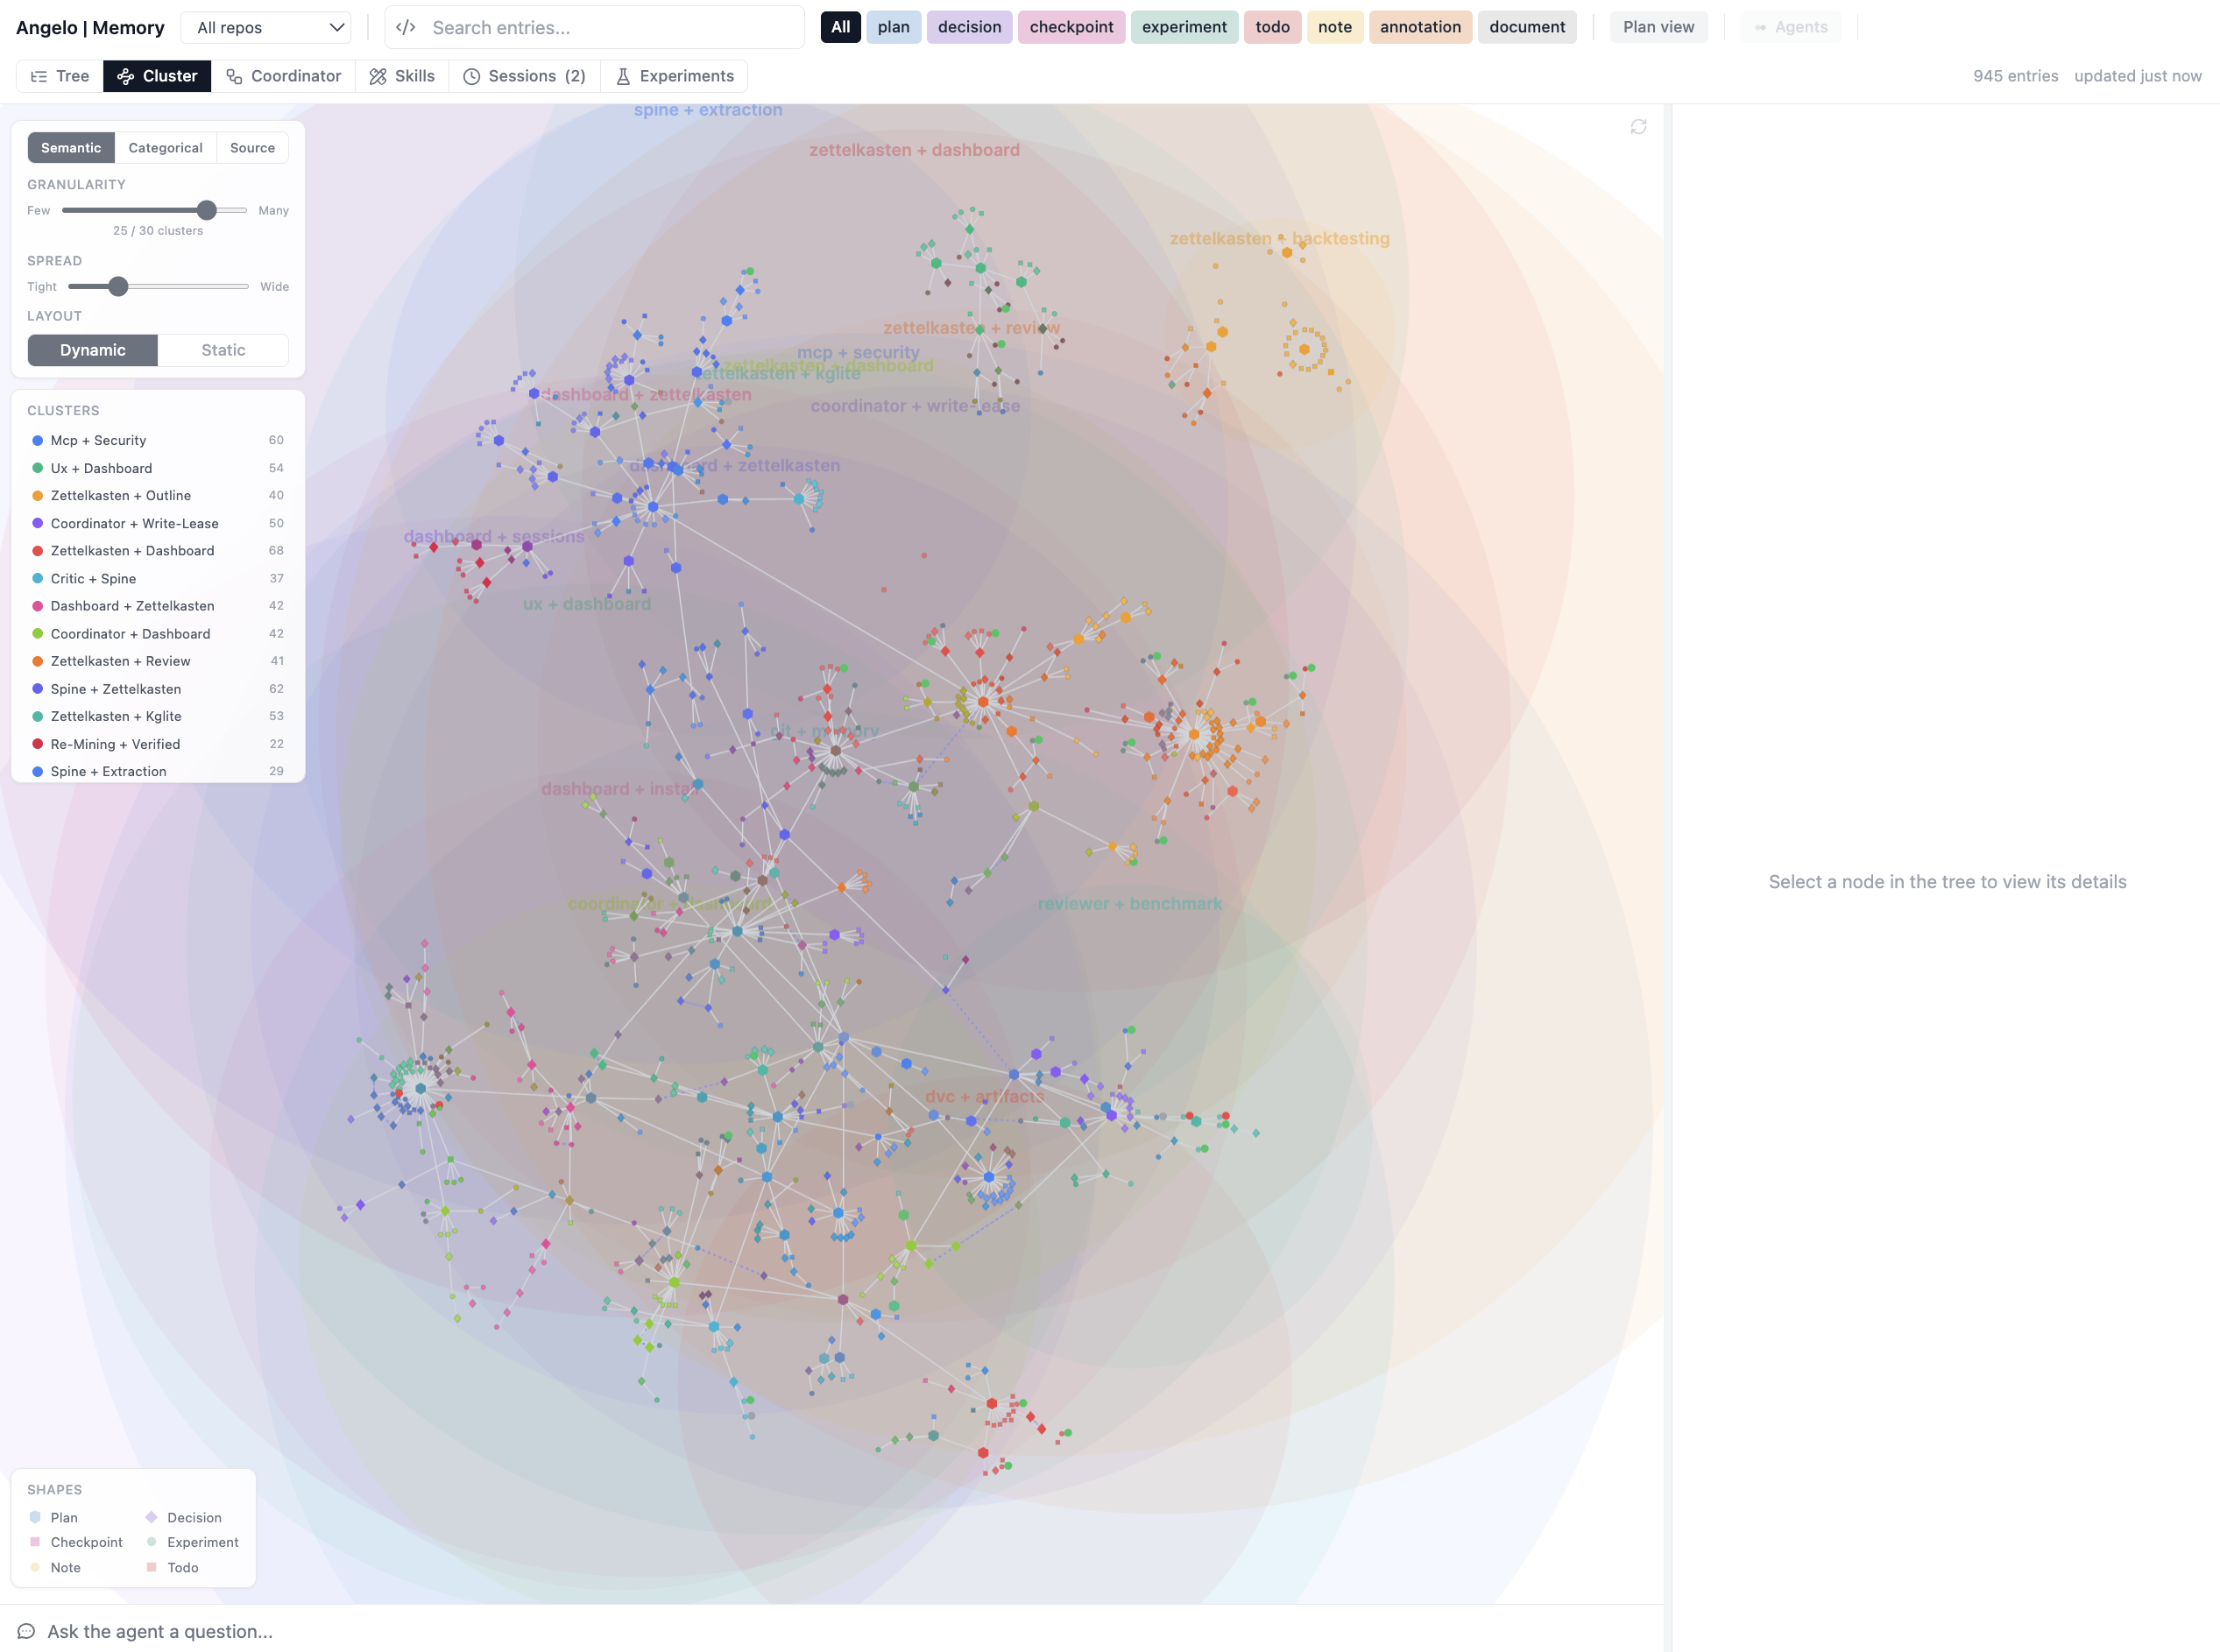Focus the Search entries field
Viewport: 2220px width, 1652px height.
tap(595, 27)
